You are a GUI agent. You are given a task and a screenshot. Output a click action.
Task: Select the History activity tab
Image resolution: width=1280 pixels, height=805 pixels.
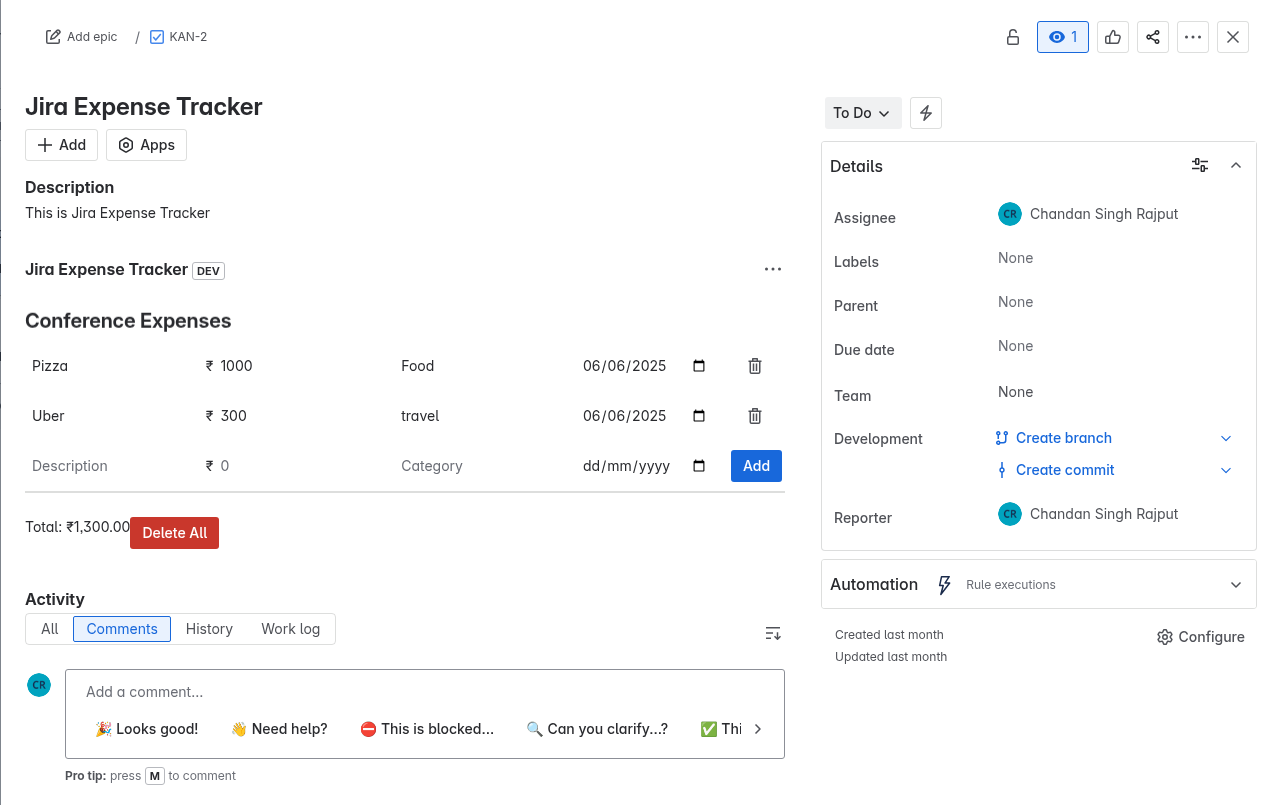point(209,629)
